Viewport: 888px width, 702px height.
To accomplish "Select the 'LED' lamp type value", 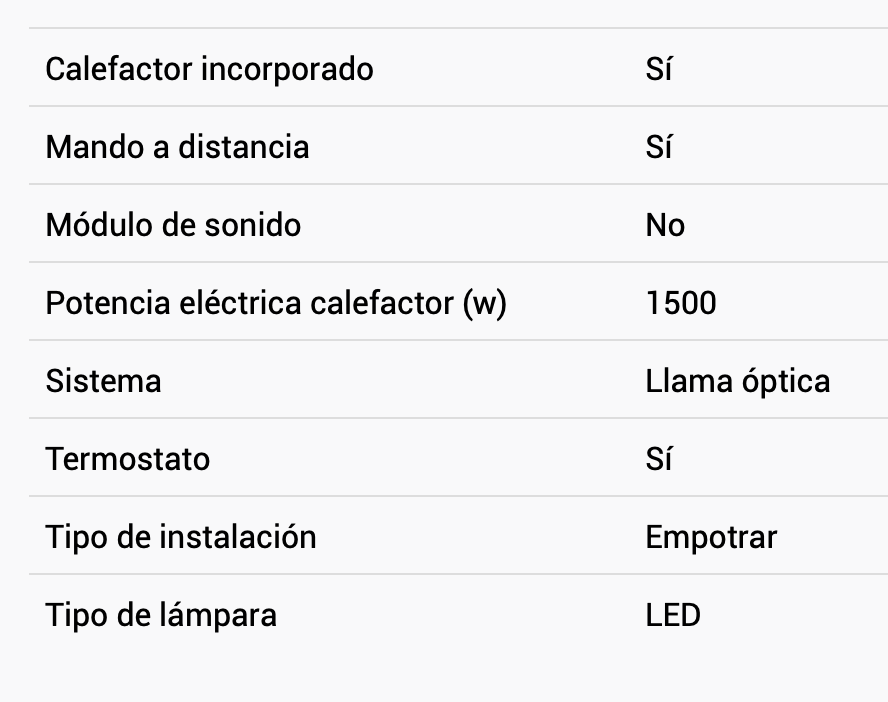I will point(673,615).
